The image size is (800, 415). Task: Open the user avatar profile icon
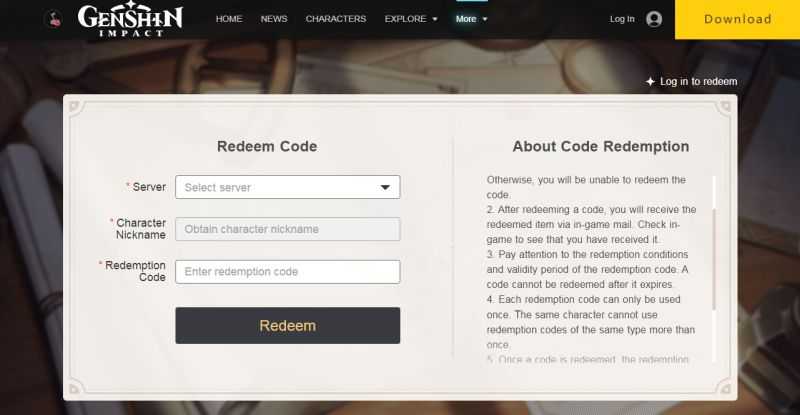point(654,19)
